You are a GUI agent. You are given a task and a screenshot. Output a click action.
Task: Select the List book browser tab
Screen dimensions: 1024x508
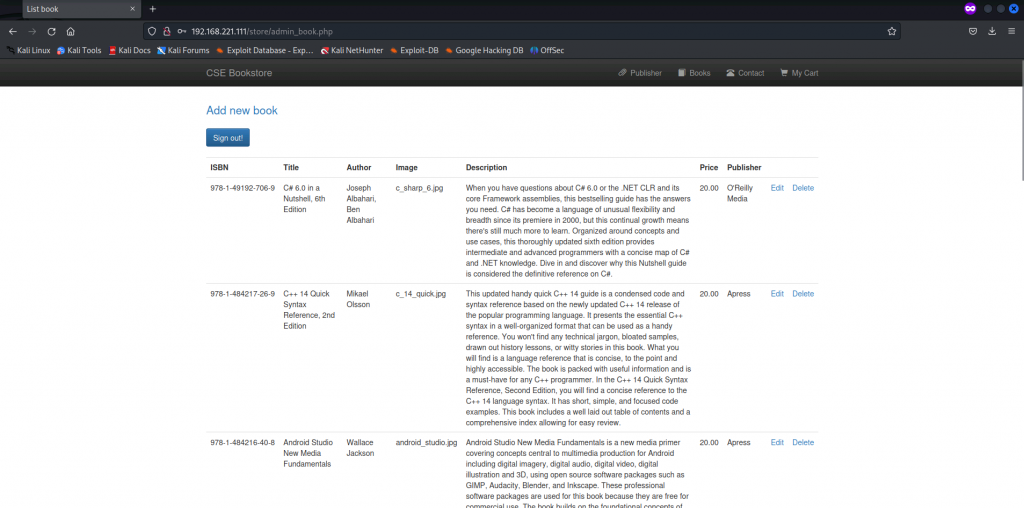pyautogui.click(x=81, y=9)
